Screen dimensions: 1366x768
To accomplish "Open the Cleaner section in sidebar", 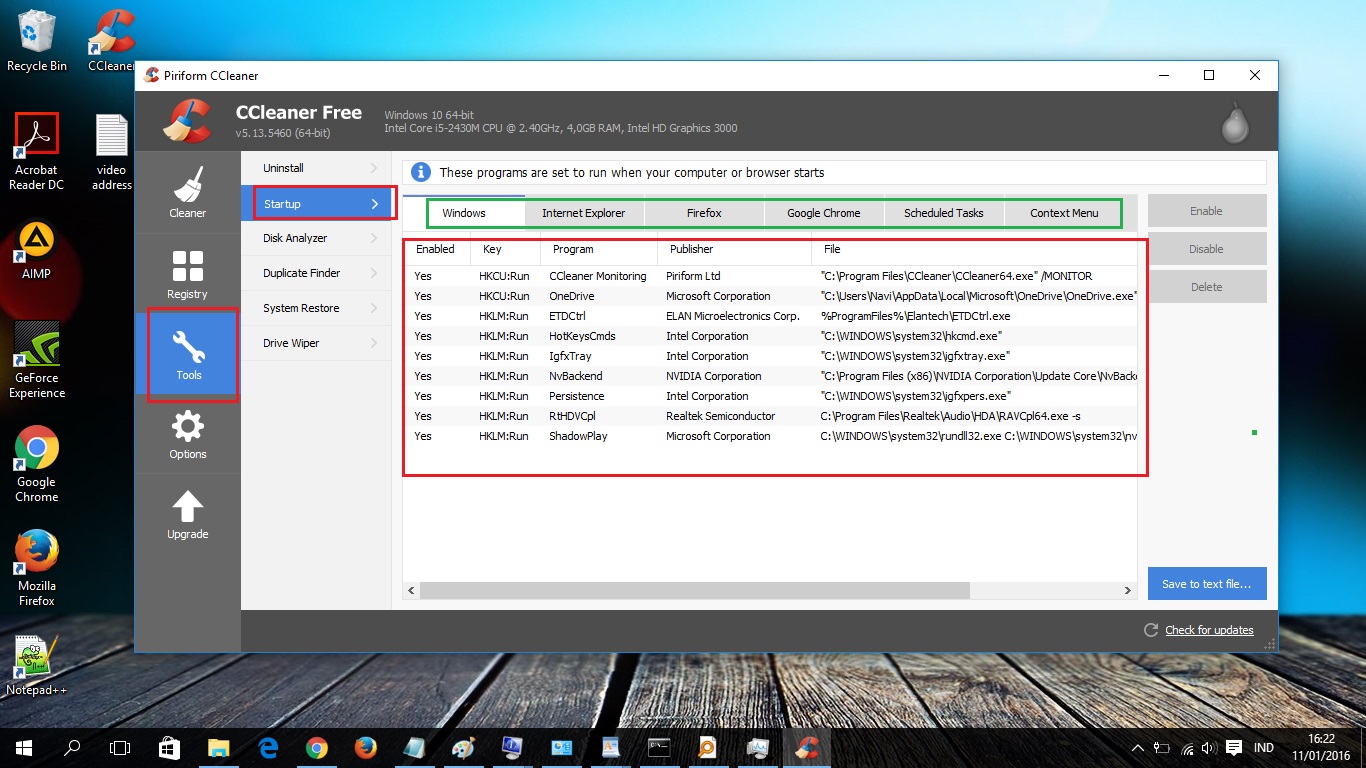I will pyautogui.click(x=188, y=192).
